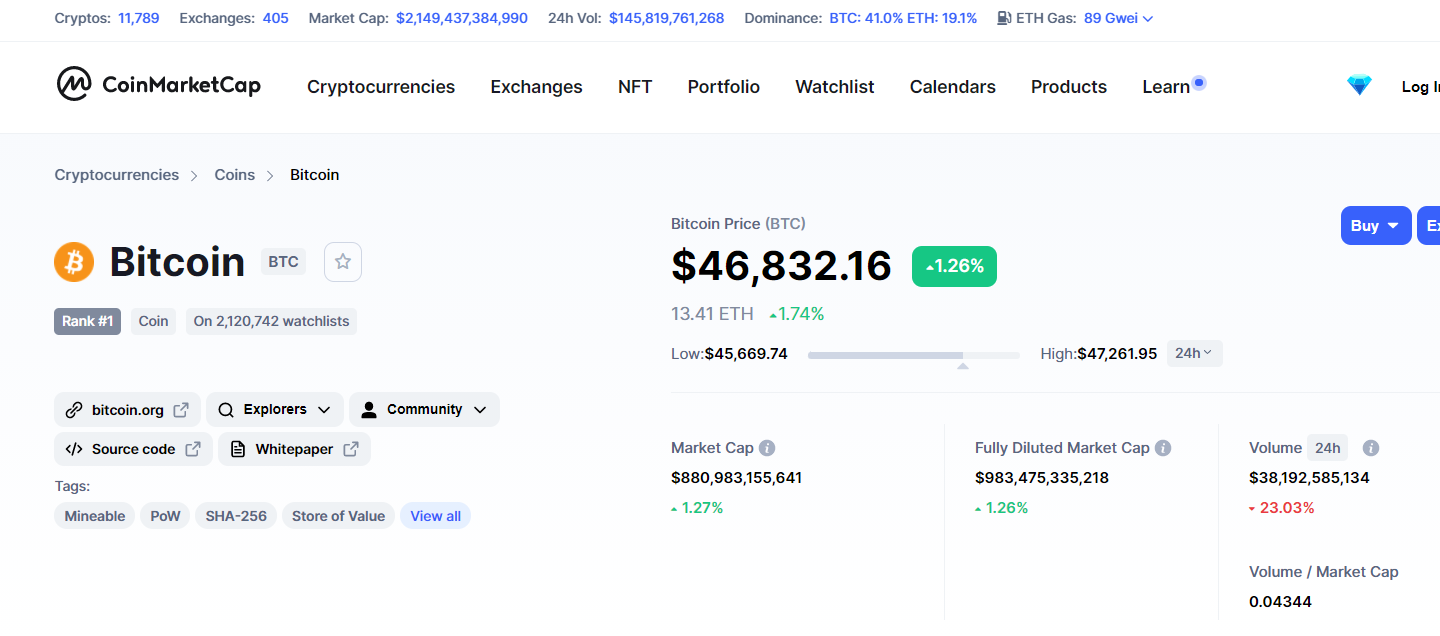
Task: Open the Portfolio menu item
Action: coord(723,87)
